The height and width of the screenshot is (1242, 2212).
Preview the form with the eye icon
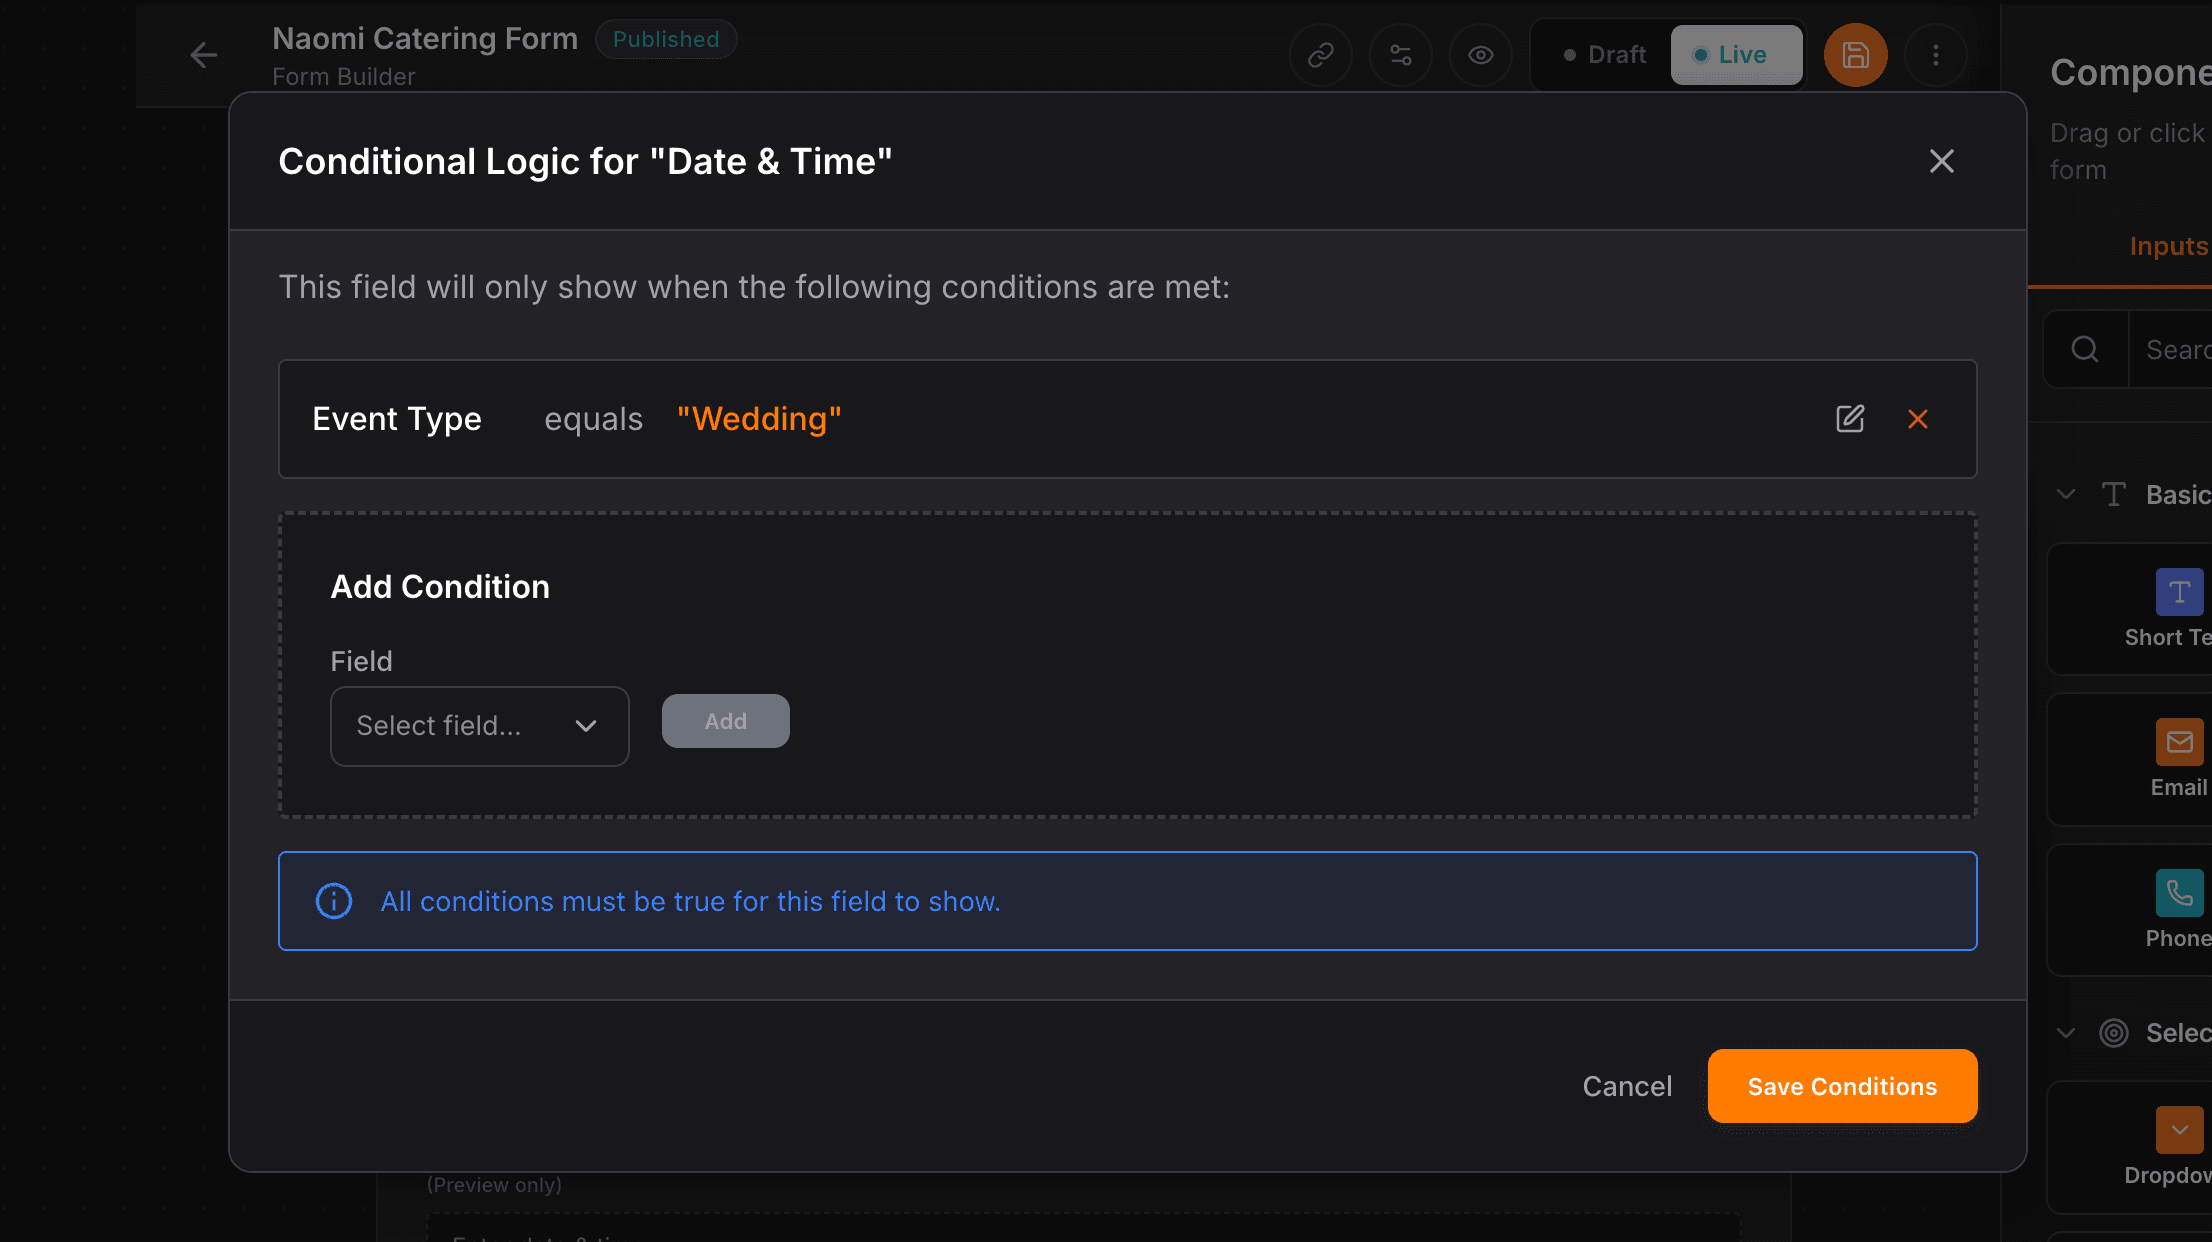click(1480, 55)
